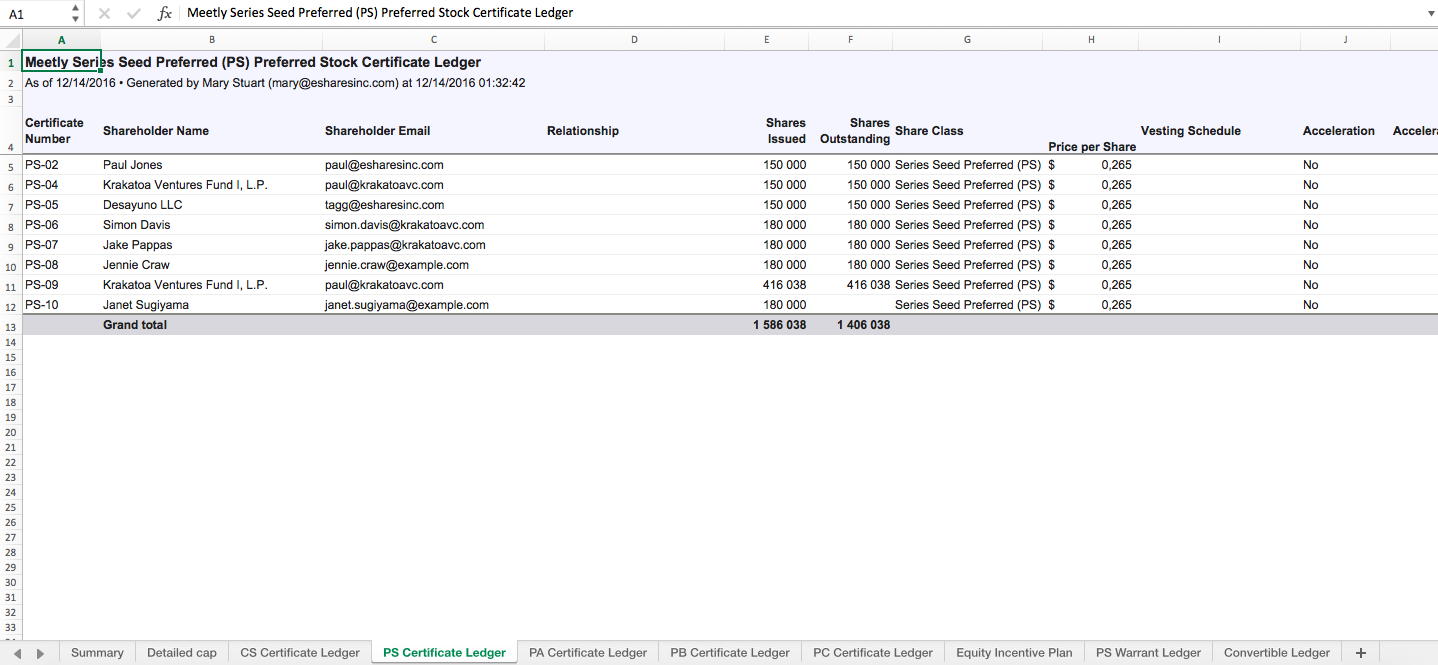Select the Jake Pappas cell

[212, 245]
